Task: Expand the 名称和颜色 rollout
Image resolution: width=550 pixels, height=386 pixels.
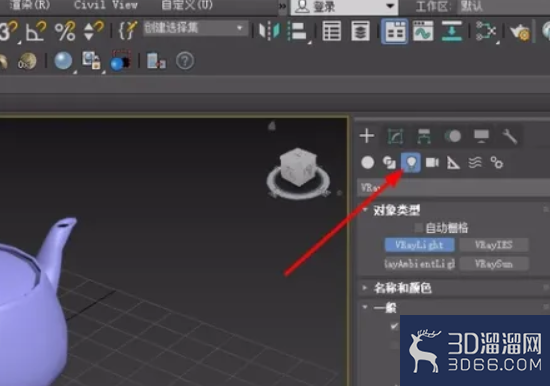Action: click(403, 288)
